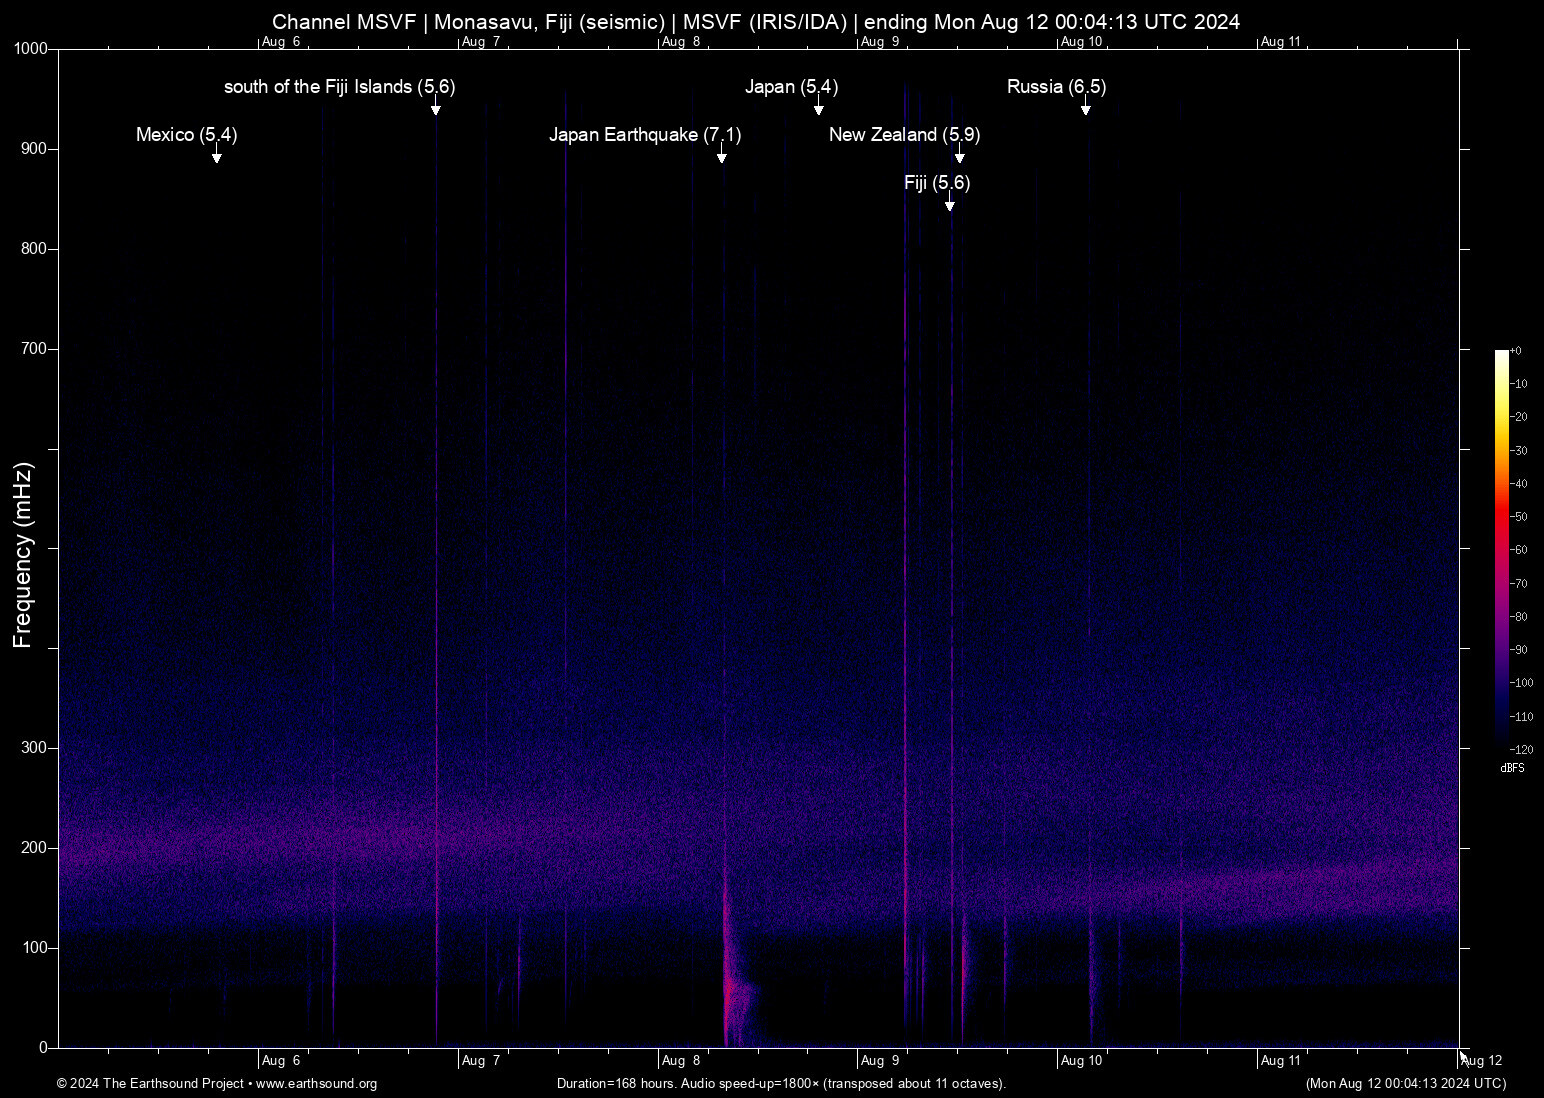Click the Russia (6.5) earthquake label
Screen dimensions: 1544x1098
1057,87
